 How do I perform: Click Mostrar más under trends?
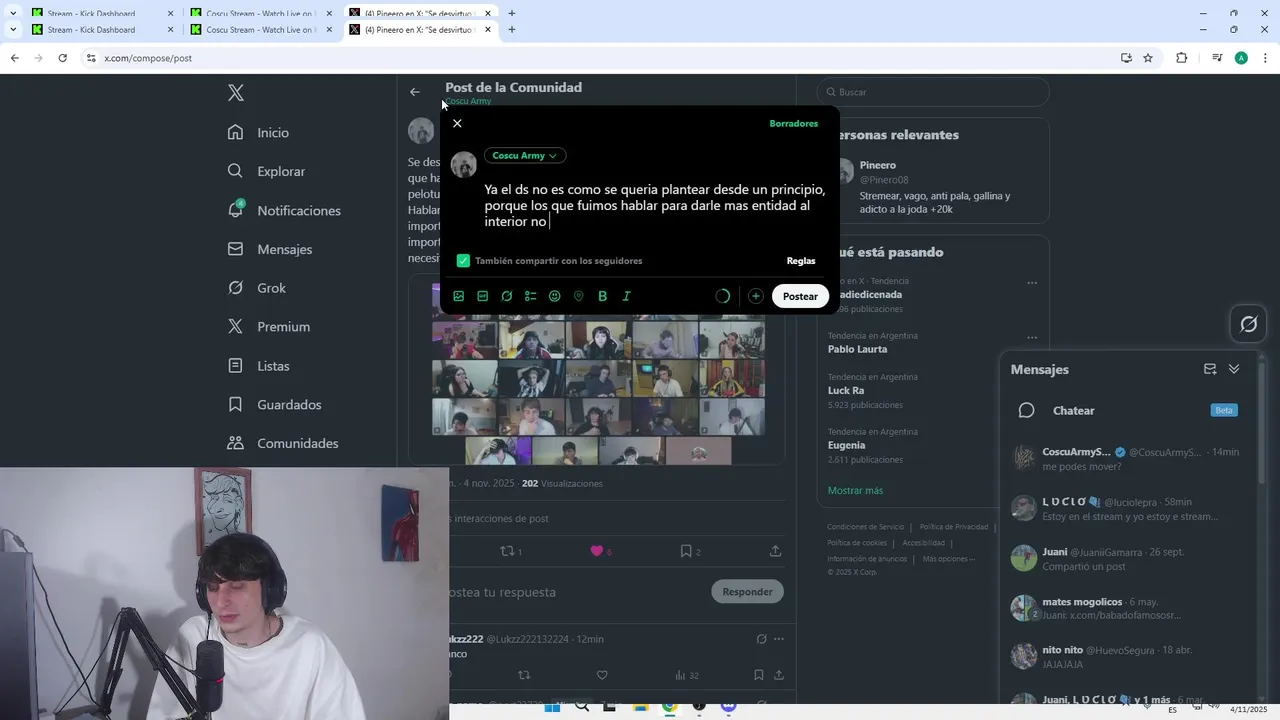point(855,491)
